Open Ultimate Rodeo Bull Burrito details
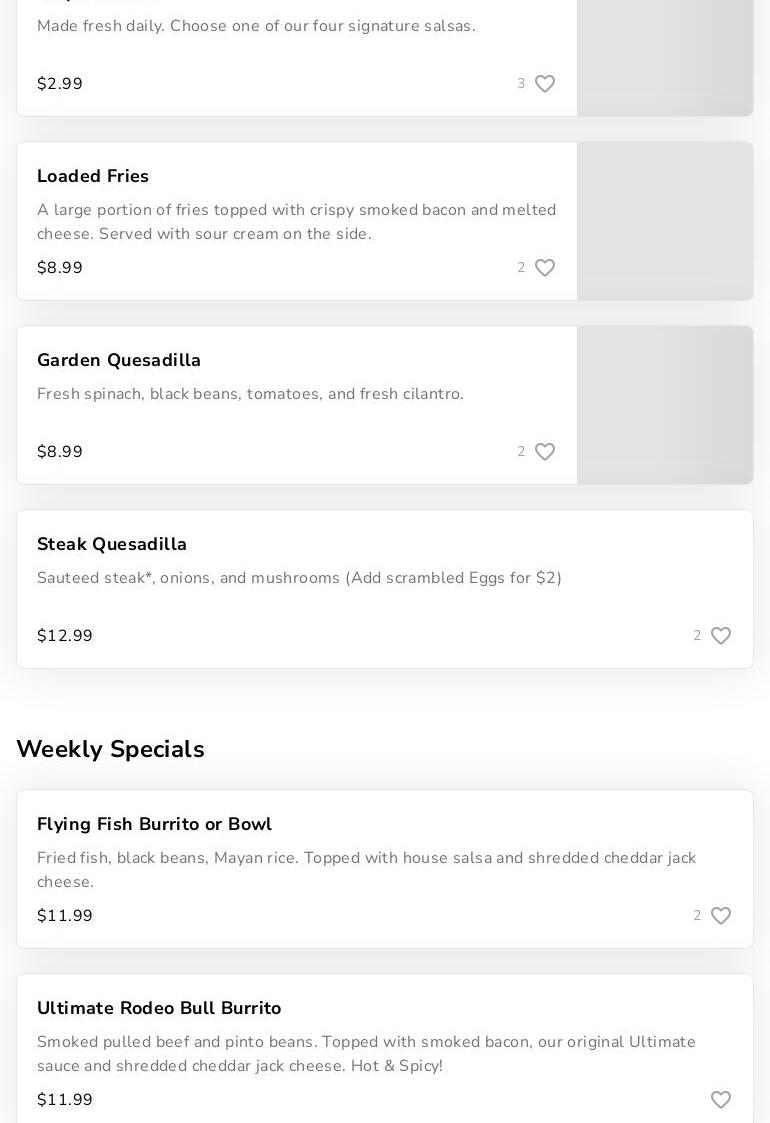770x1123 pixels. (159, 1008)
